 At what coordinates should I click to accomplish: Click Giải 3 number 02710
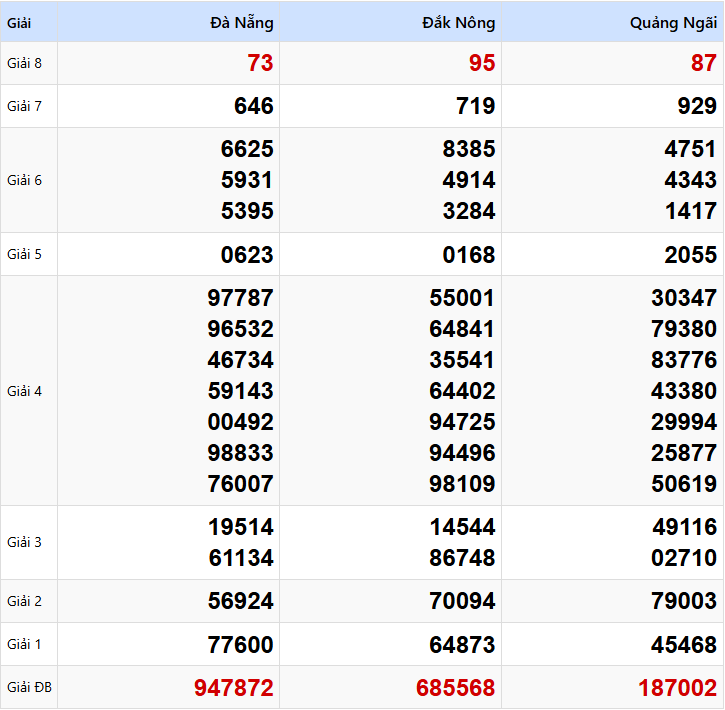tap(684, 557)
